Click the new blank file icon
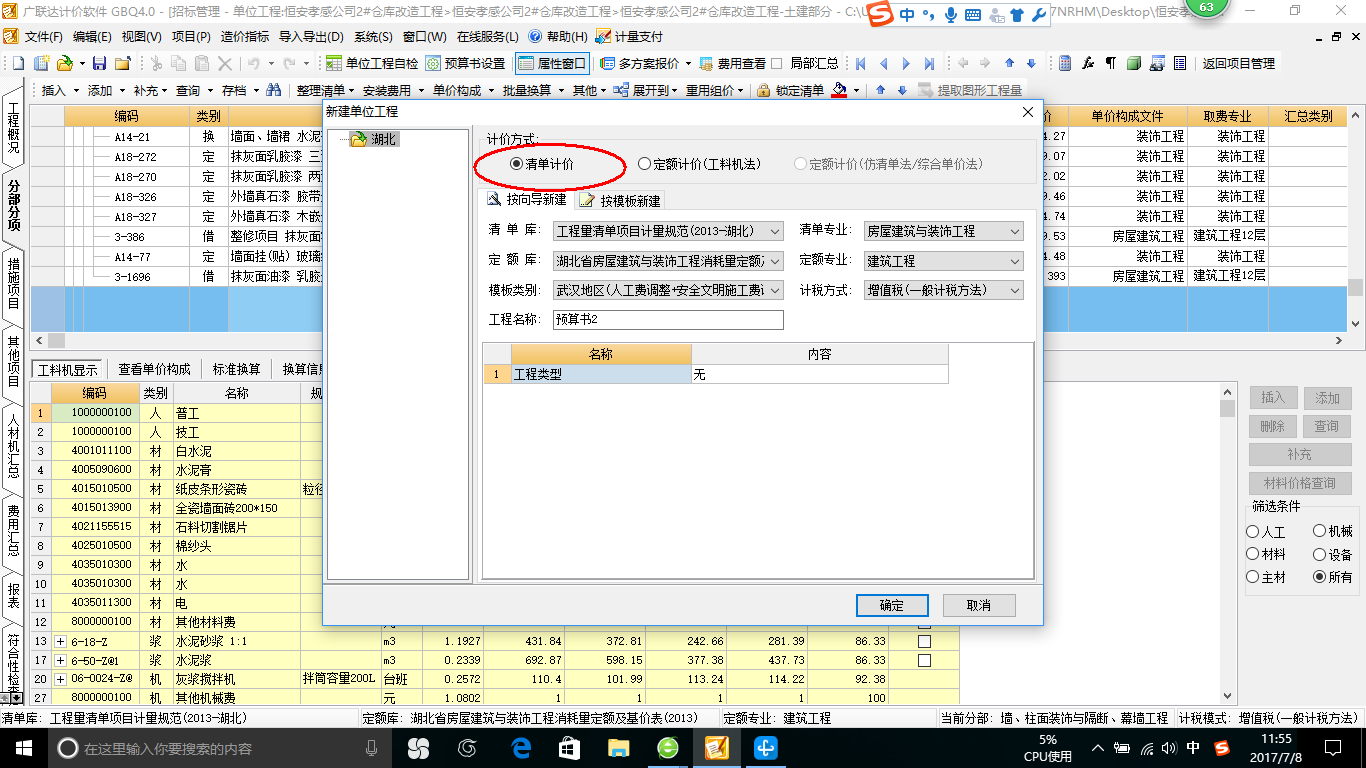Screen dimensions: 1366x768 click(18, 63)
